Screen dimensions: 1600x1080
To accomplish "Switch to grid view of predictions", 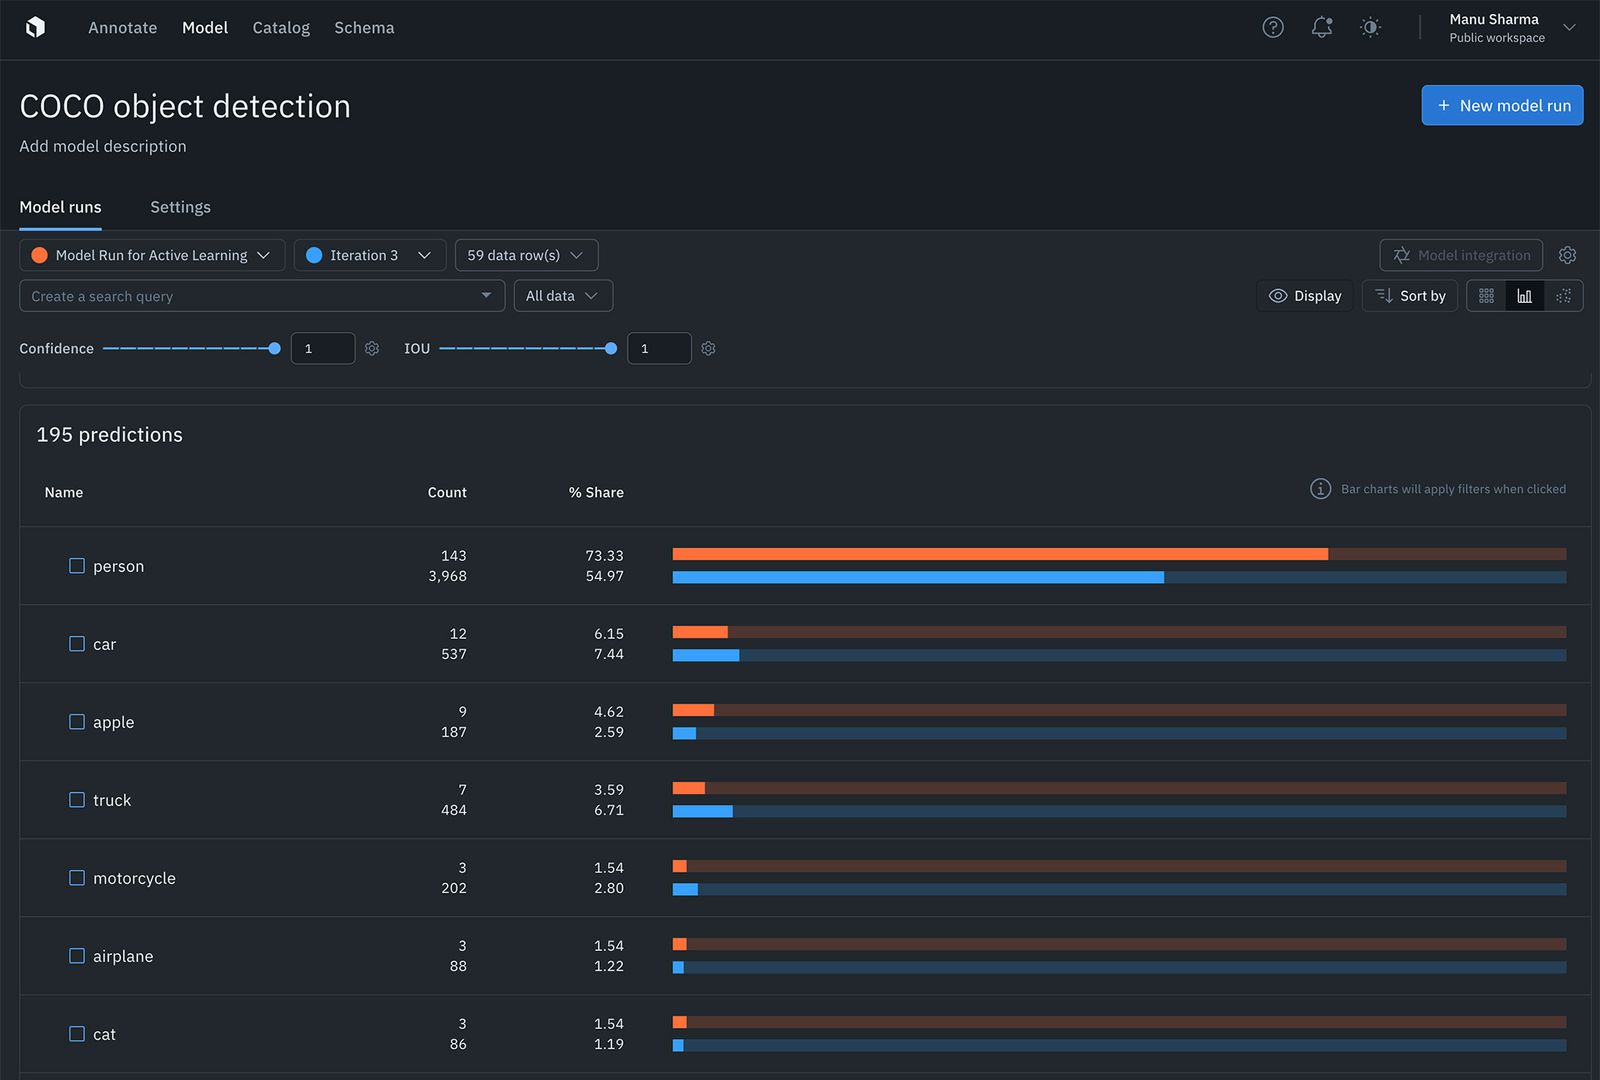I will point(1486,295).
